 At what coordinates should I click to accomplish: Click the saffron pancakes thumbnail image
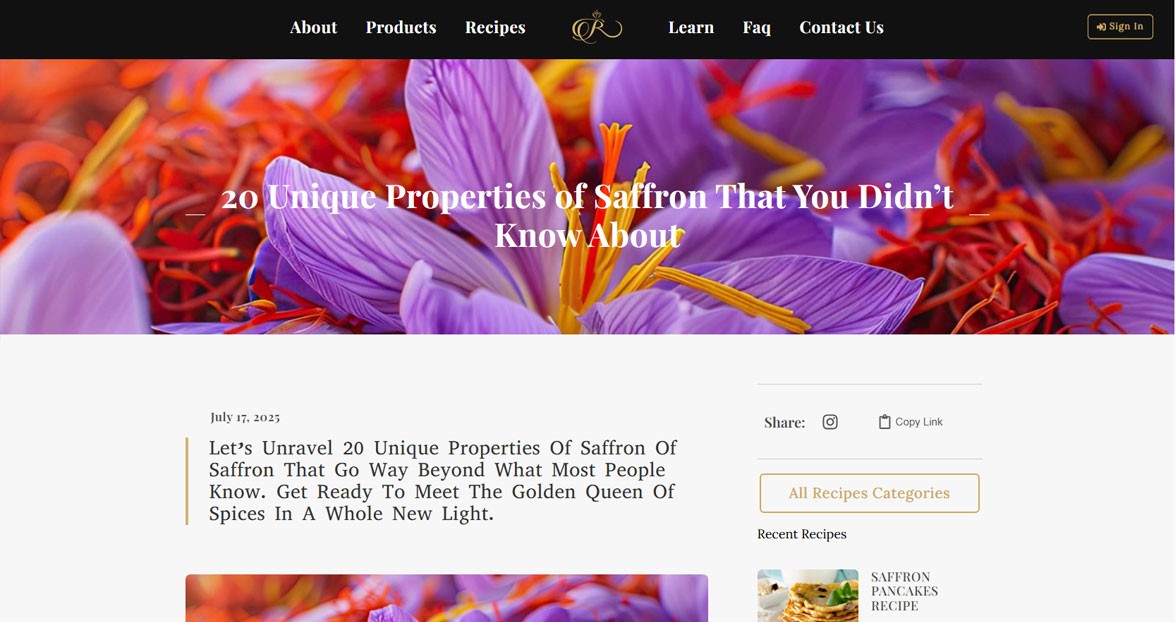click(808, 596)
